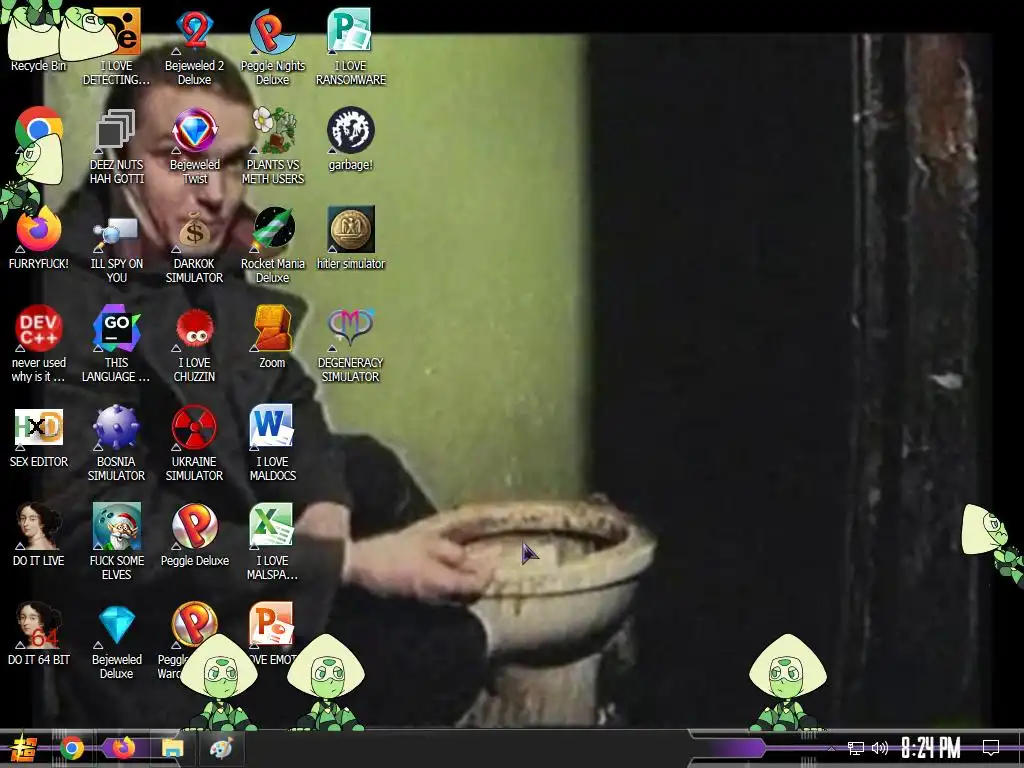The height and width of the screenshot is (768, 1024).
Task: Show hidden system tray icons
Action: point(831,748)
